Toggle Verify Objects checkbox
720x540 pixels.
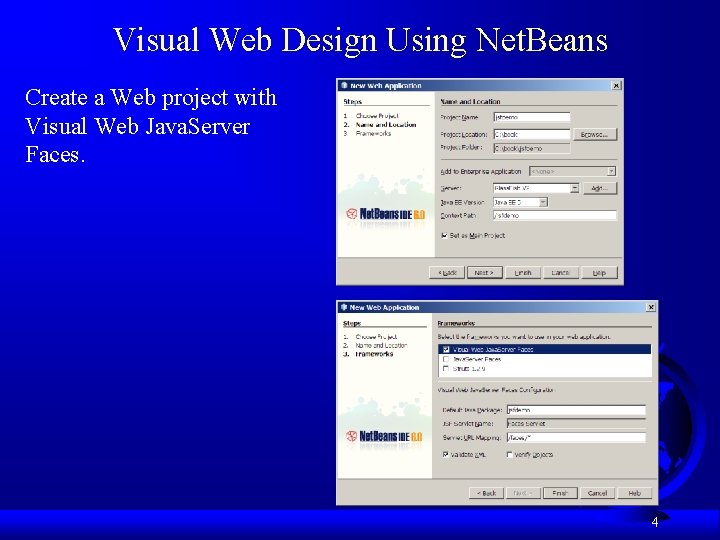tap(509, 455)
